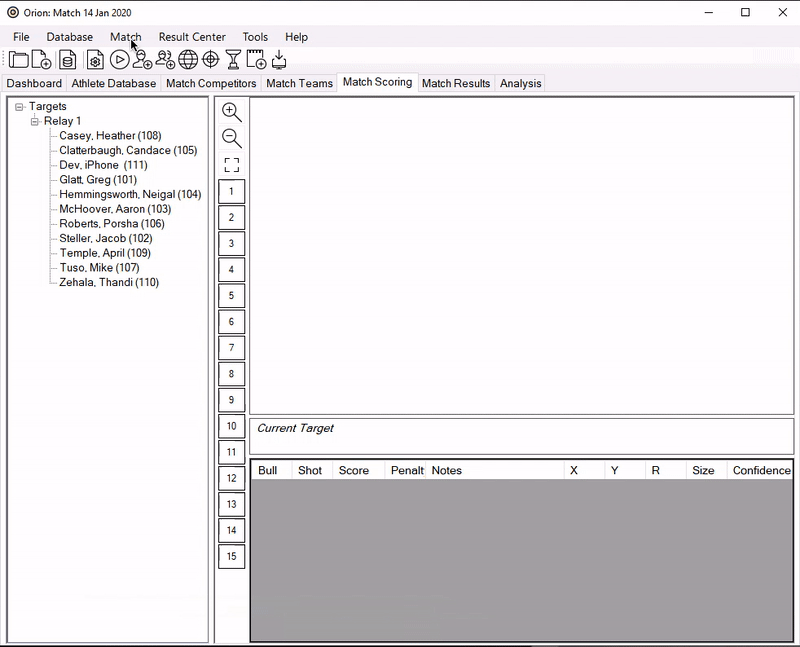Click the new file toolbar icon

pos(42,60)
